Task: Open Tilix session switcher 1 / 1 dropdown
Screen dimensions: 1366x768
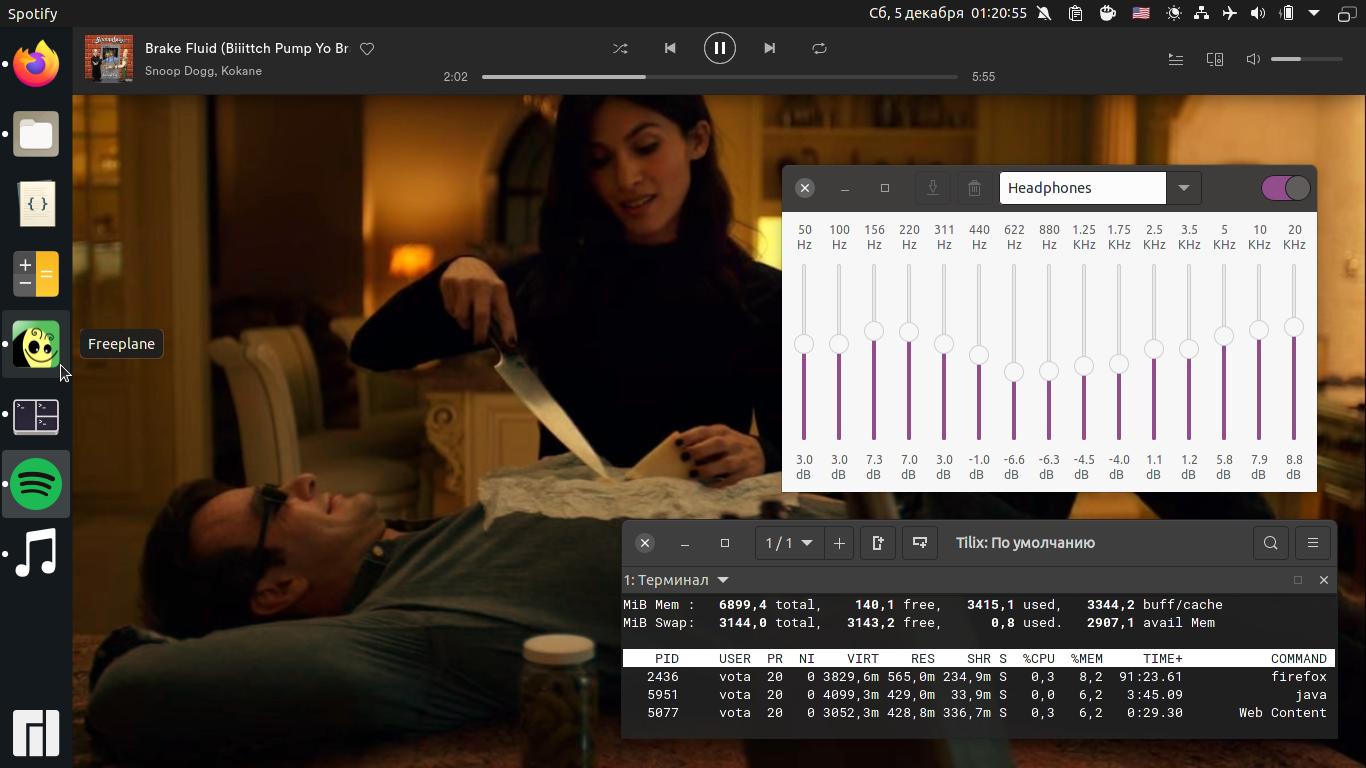Action: [789, 543]
